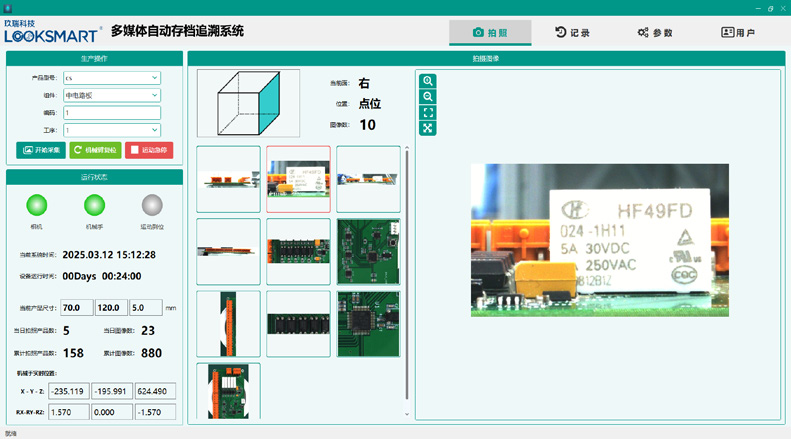Click the zoom out magnifier icon

(428, 97)
